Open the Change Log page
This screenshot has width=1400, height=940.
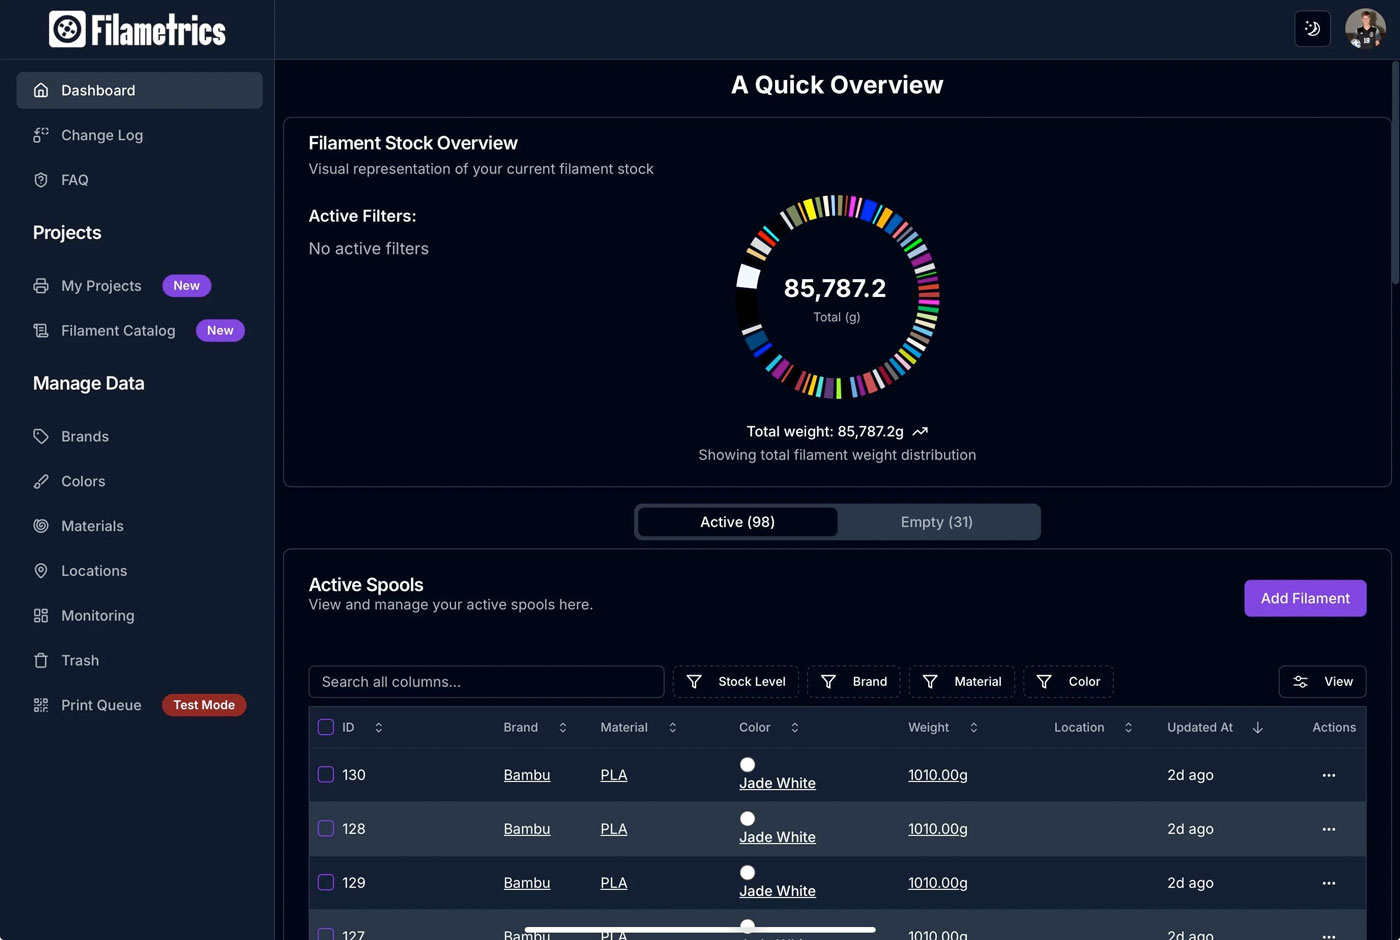click(x=101, y=135)
